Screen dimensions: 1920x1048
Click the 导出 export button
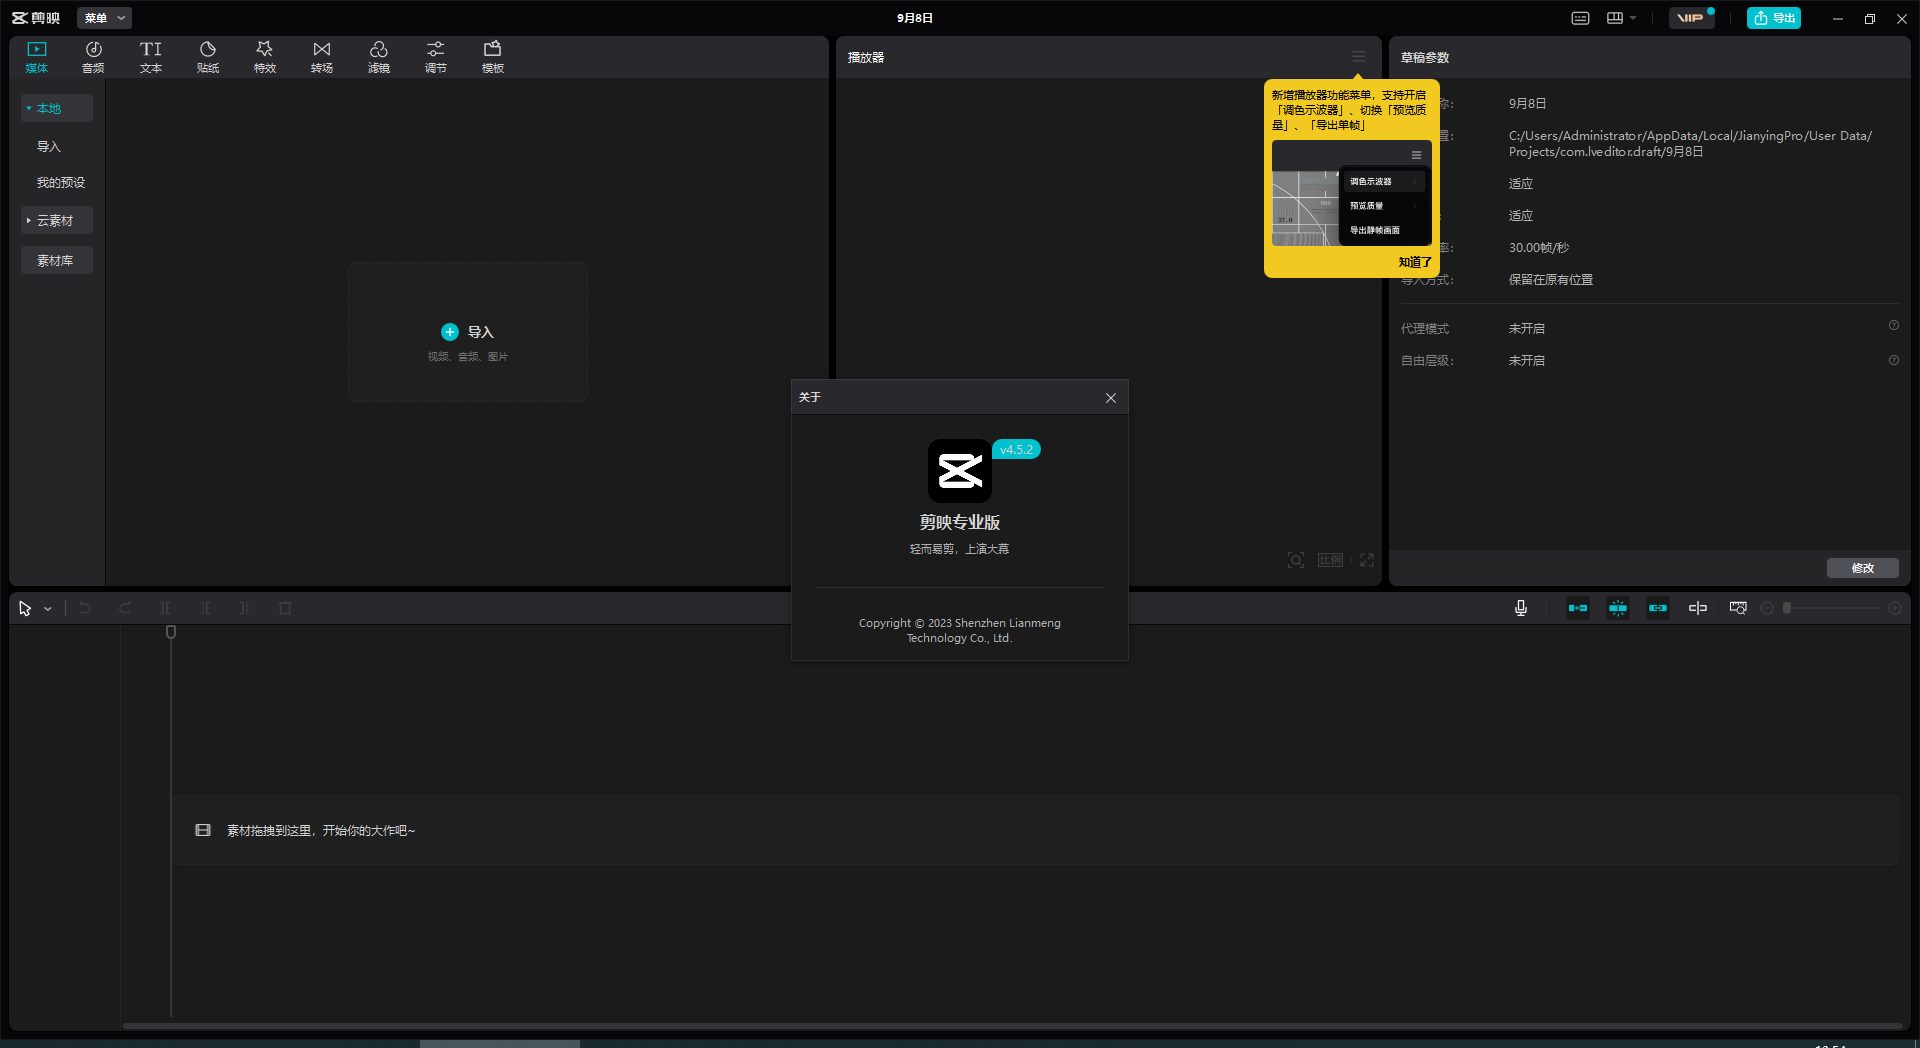(x=1774, y=18)
